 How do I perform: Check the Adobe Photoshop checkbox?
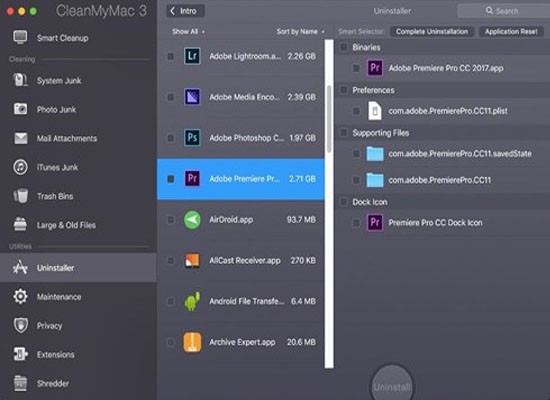(170, 138)
